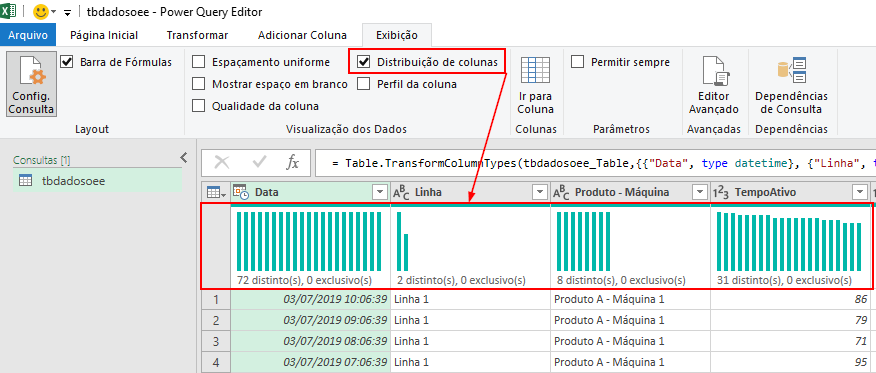876x373 pixels.
Task: Click into the formula bar text
Action: pyautogui.click(x=595, y=163)
